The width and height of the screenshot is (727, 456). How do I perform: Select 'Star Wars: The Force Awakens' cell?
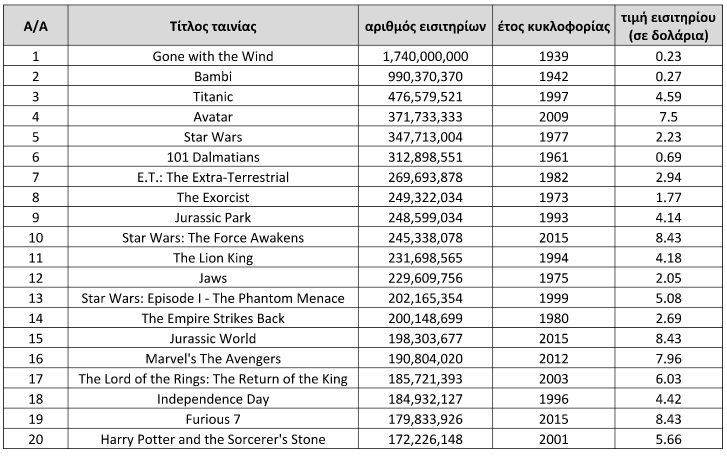point(212,238)
